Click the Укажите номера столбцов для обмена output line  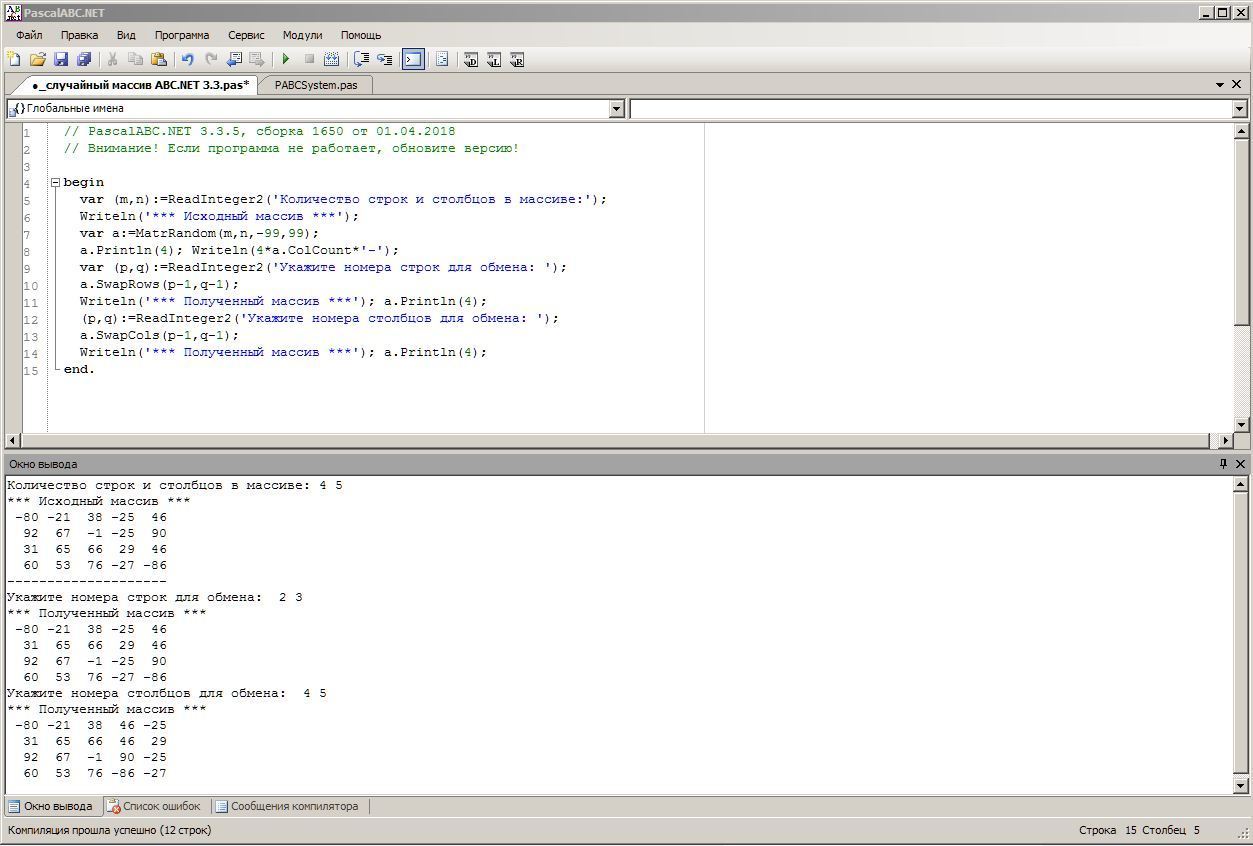coord(167,693)
